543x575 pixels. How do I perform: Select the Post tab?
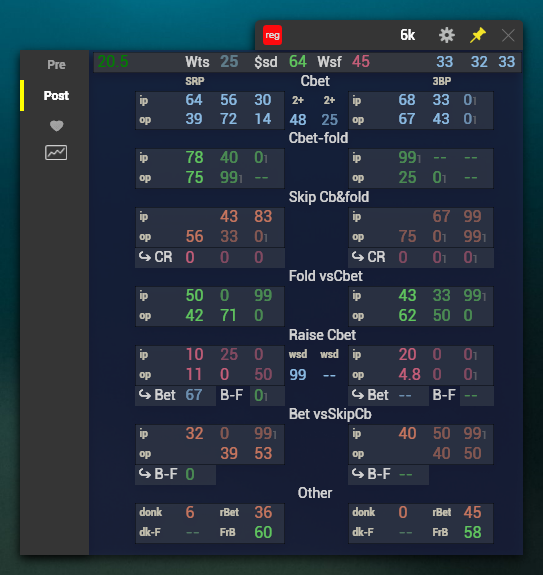coord(56,95)
